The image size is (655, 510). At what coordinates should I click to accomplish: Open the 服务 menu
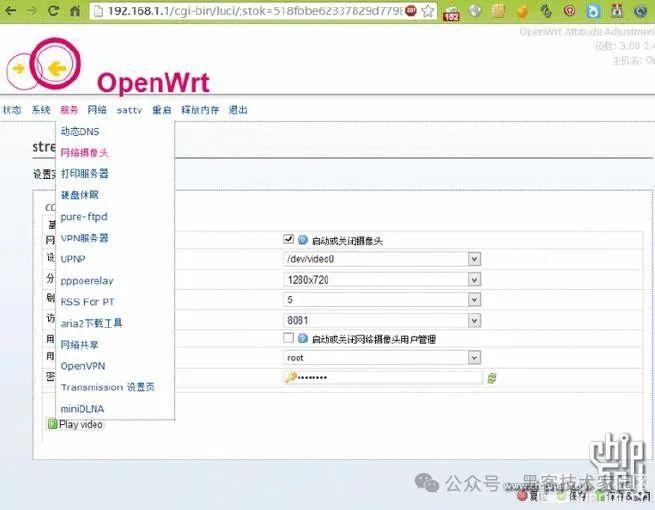[x=69, y=110]
